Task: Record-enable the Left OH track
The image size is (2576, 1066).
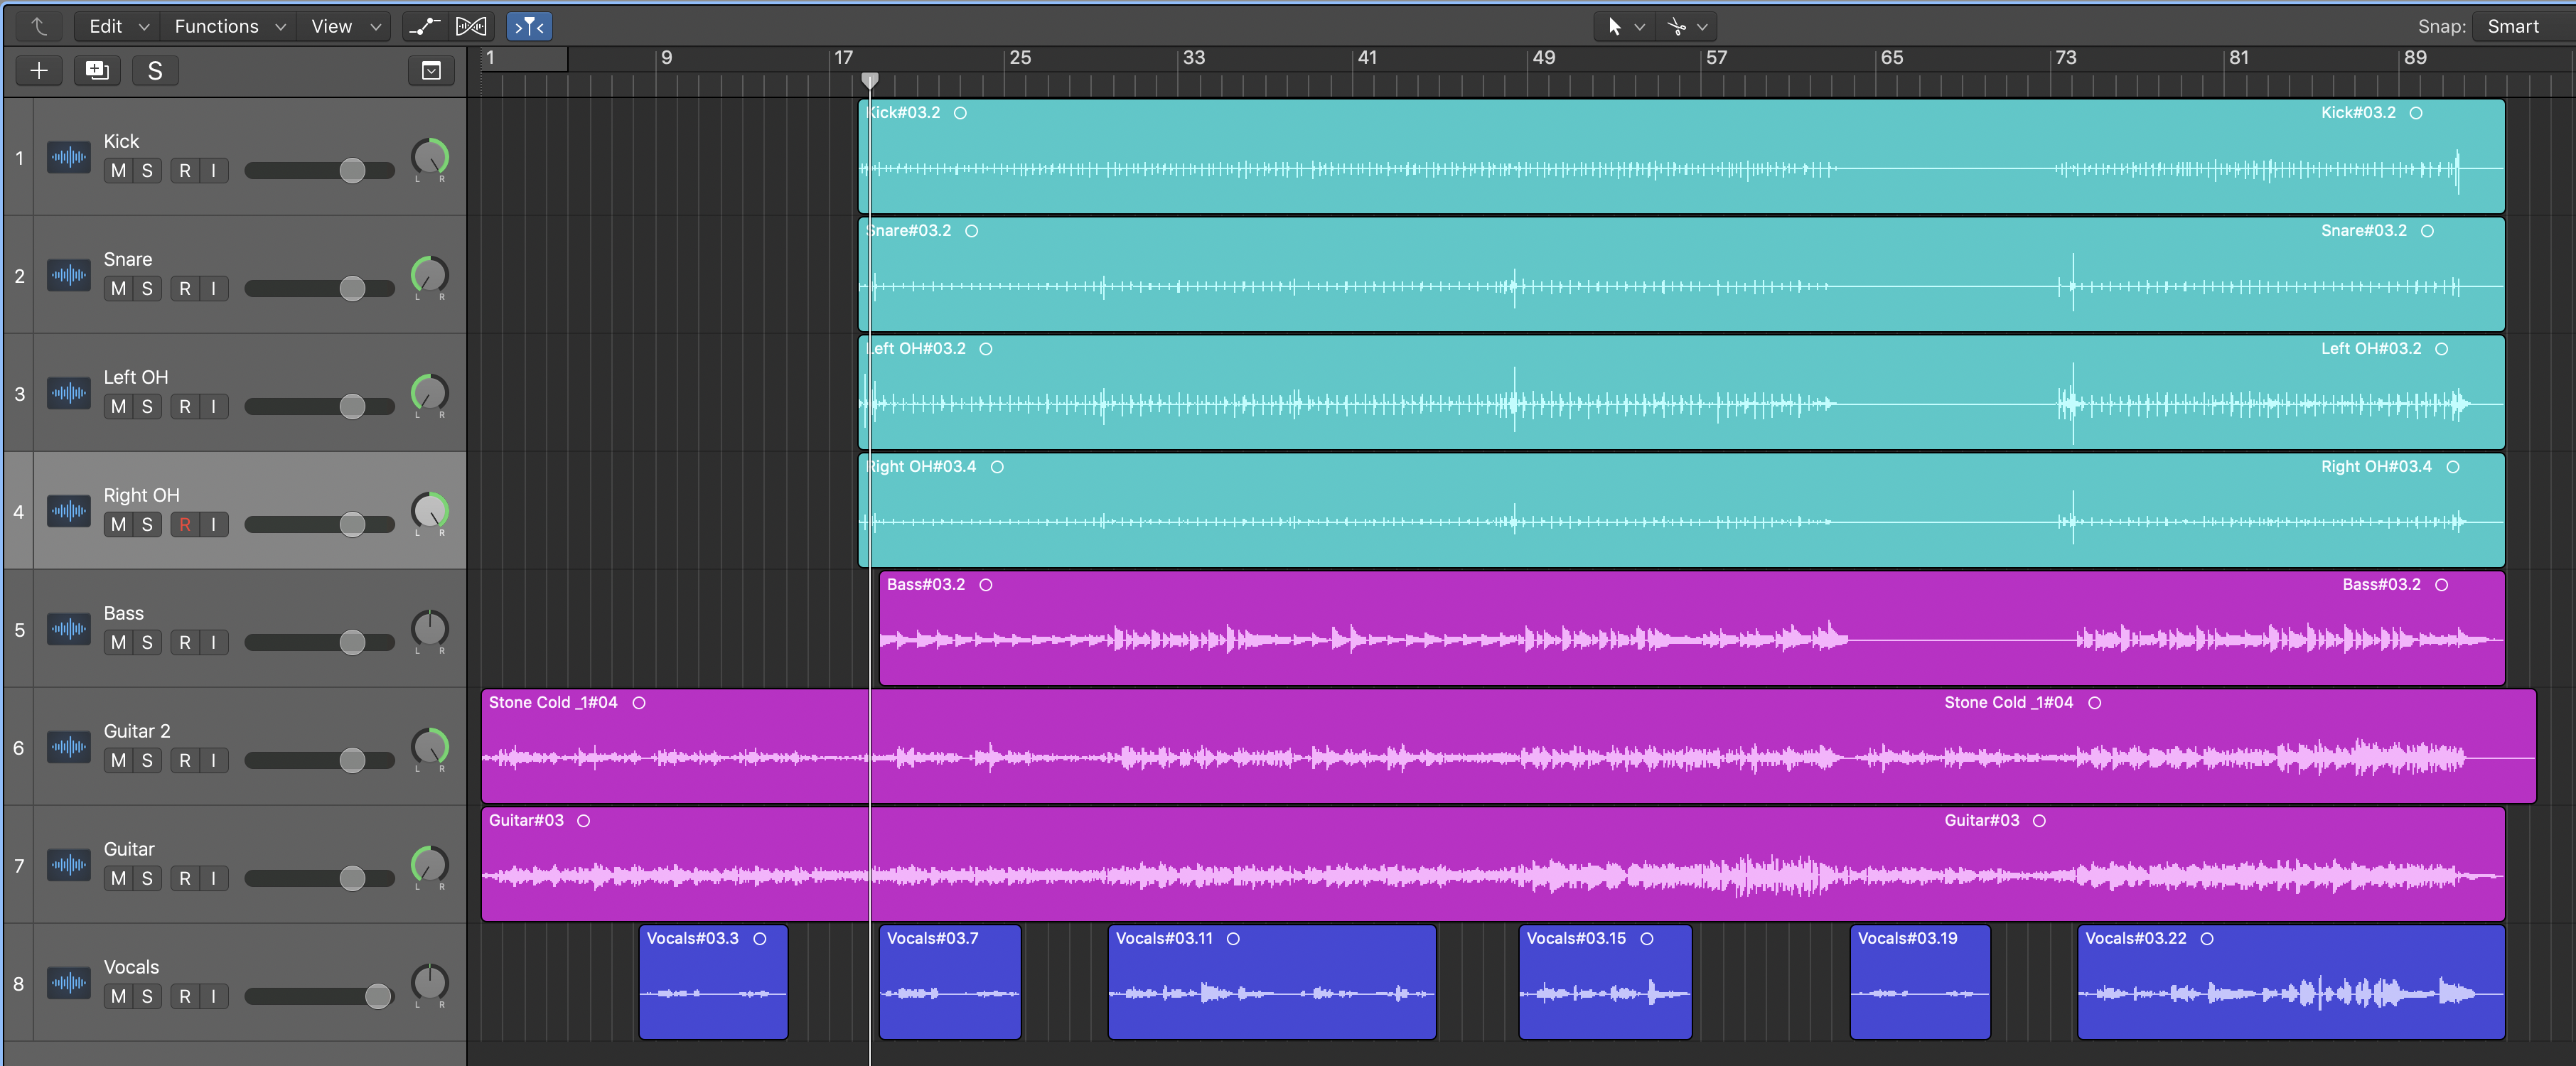Action: coord(185,407)
